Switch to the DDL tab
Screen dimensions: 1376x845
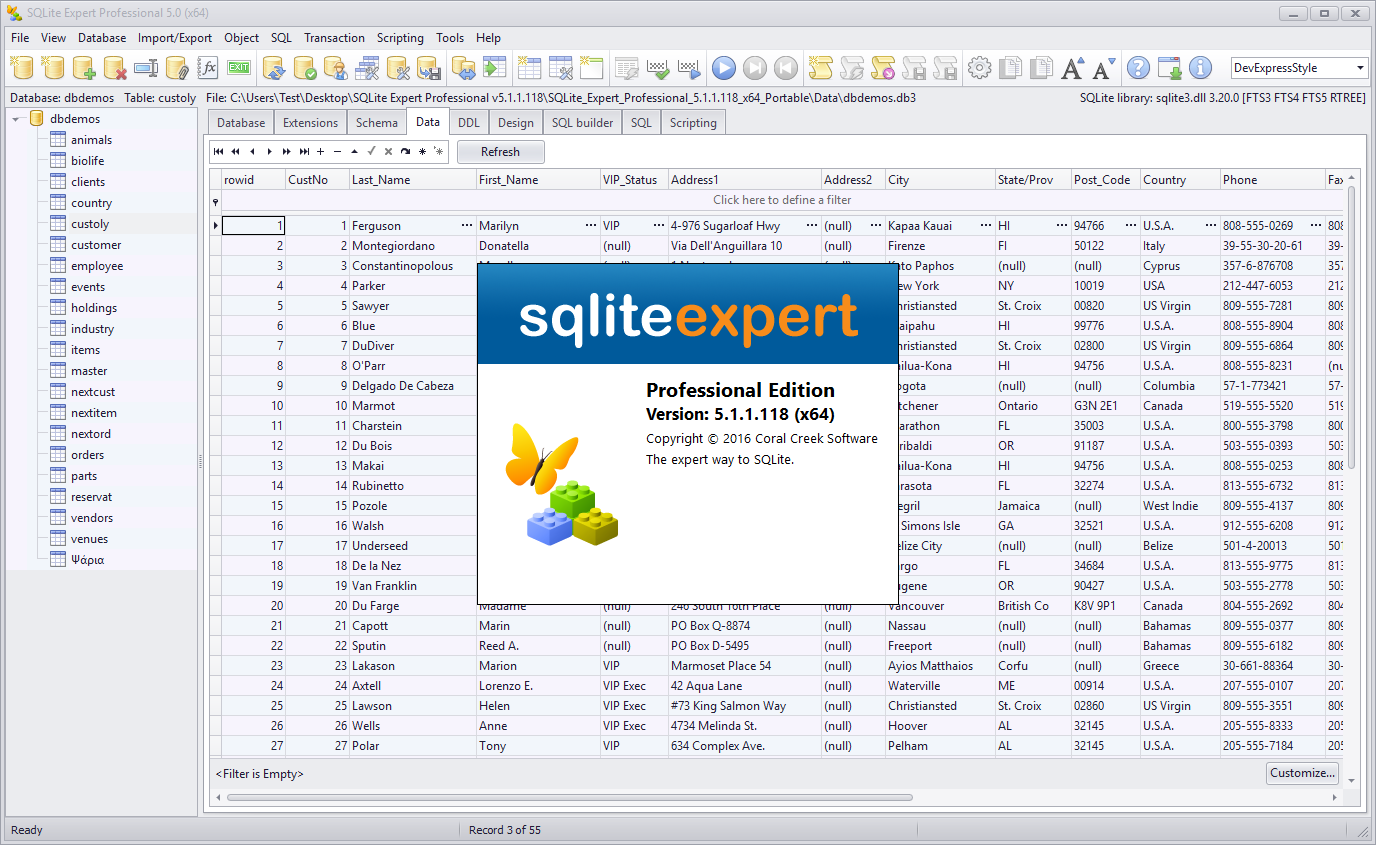(468, 123)
